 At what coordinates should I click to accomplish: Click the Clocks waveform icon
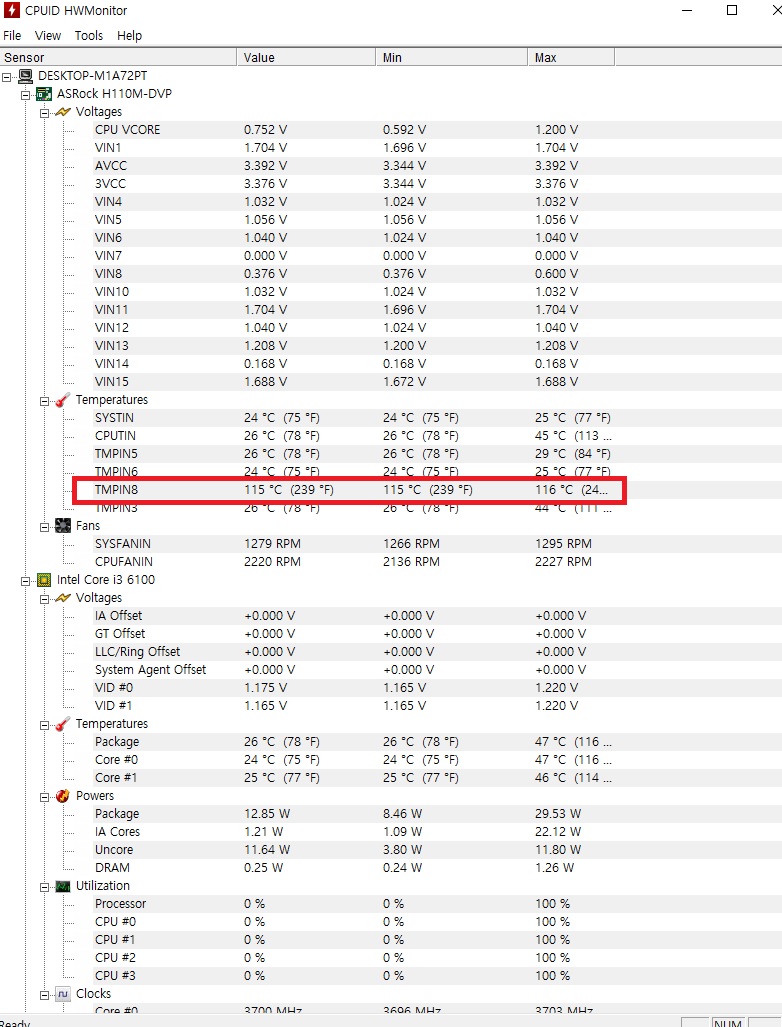pyautogui.click(x=63, y=994)
